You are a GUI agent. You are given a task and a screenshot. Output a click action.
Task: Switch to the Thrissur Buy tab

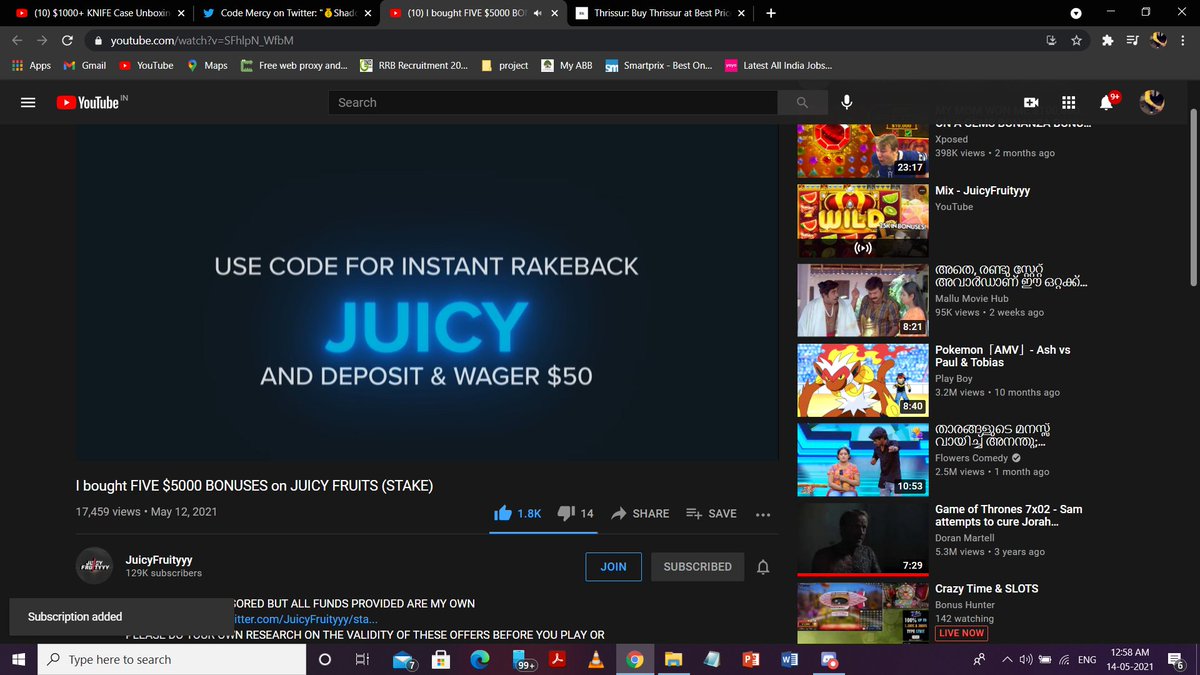660,14
